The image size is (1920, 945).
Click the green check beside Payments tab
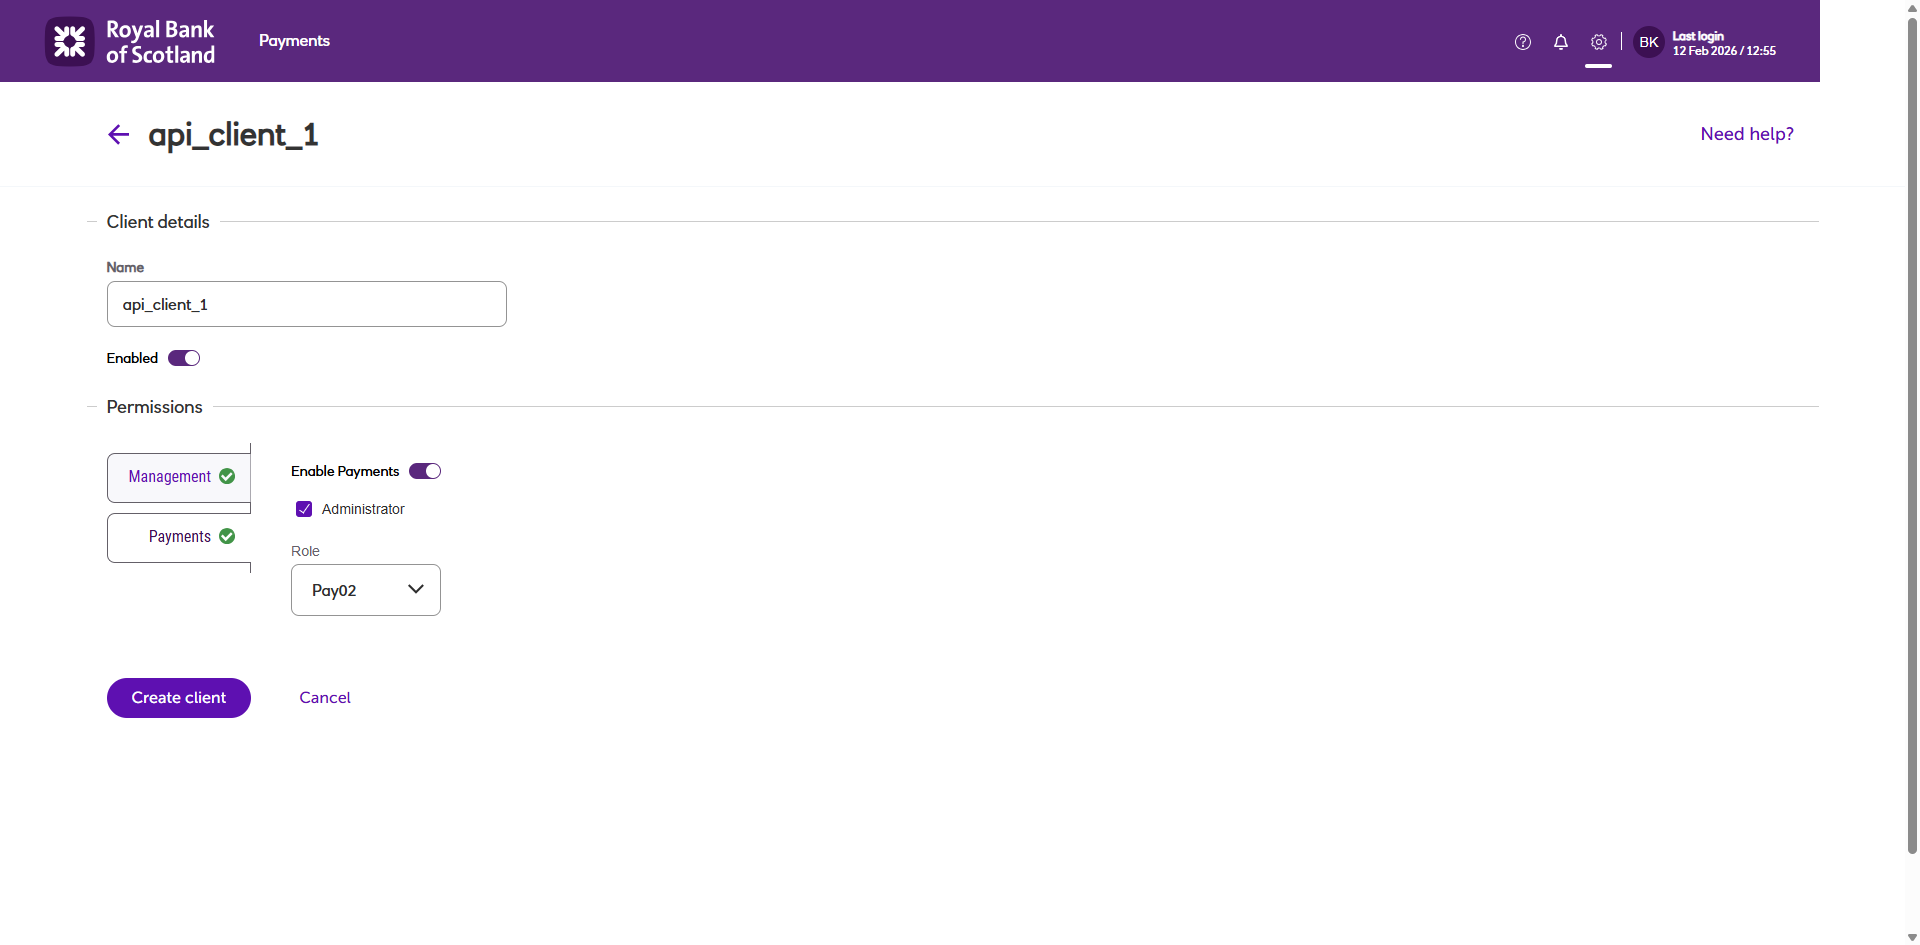coord(227,536)
